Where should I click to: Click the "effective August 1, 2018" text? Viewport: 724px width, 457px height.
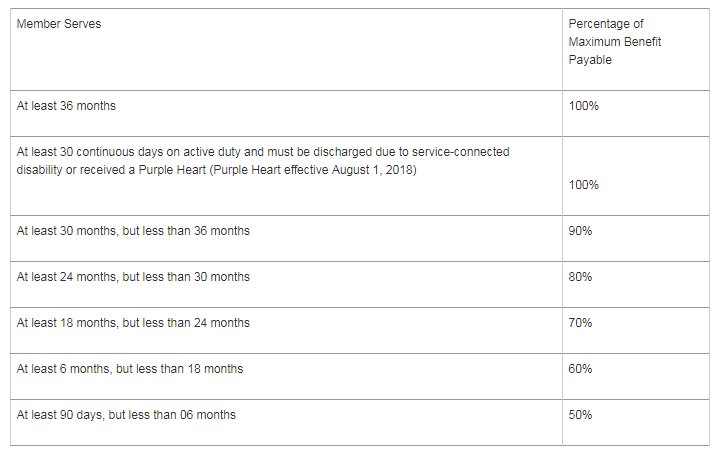pos(352,169)
